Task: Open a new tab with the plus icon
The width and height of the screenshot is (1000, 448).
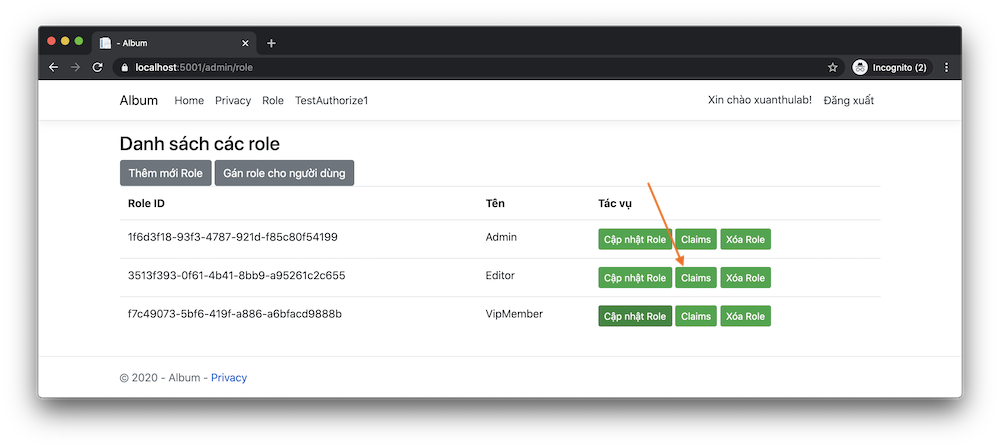Action: tap(271, 43)
